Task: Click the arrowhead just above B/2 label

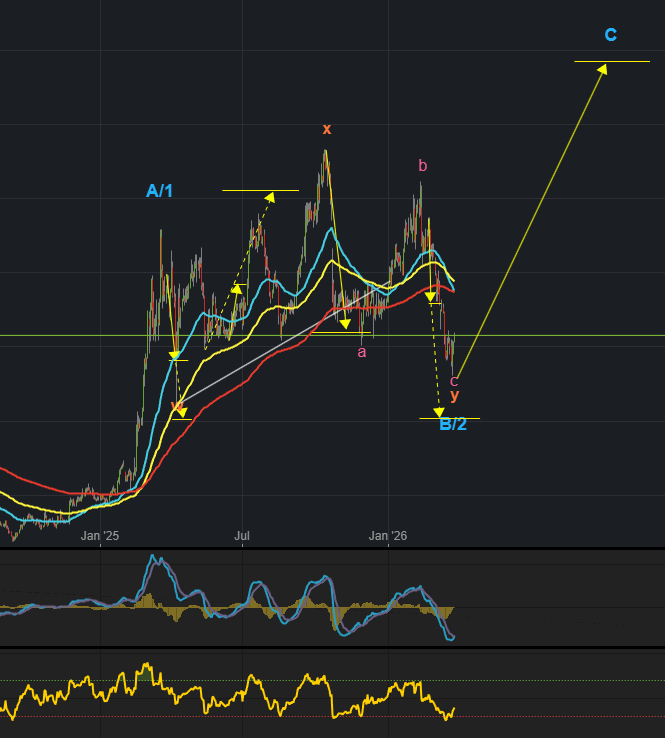Action: (438, 411)
